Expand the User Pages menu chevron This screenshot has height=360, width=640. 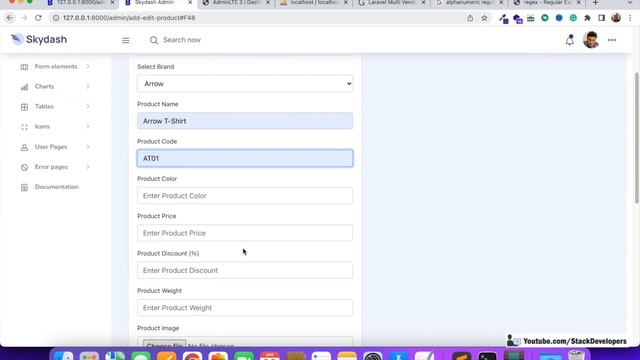(88, 147)
